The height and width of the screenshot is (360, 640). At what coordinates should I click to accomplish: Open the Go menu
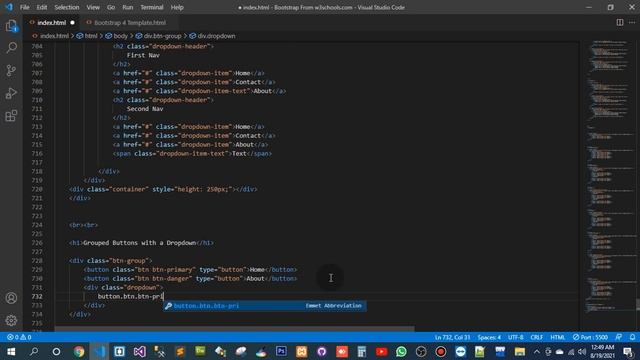[111, 7]
